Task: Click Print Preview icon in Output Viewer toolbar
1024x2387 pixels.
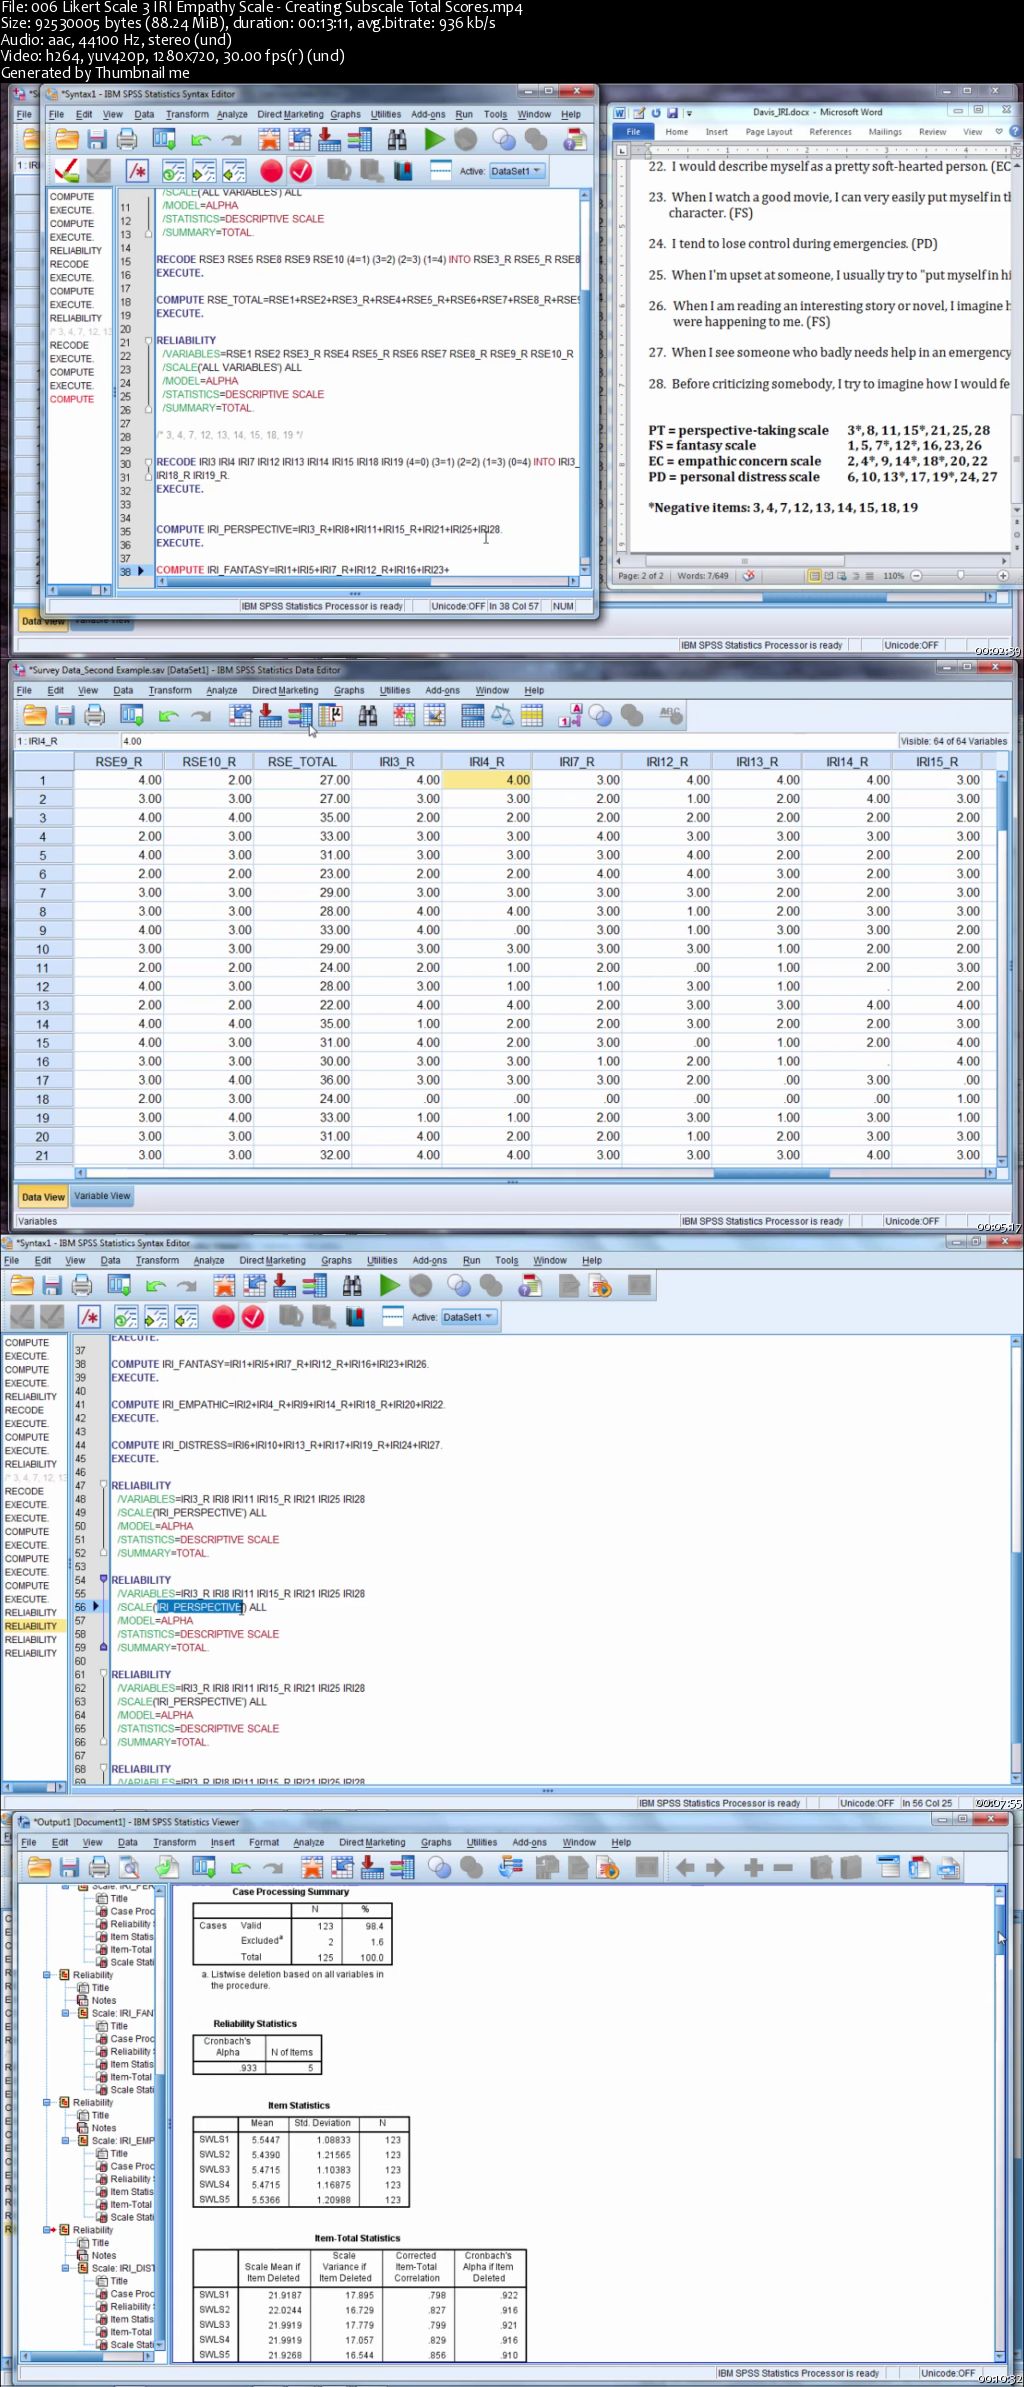Action: (x=130, y=1867)
